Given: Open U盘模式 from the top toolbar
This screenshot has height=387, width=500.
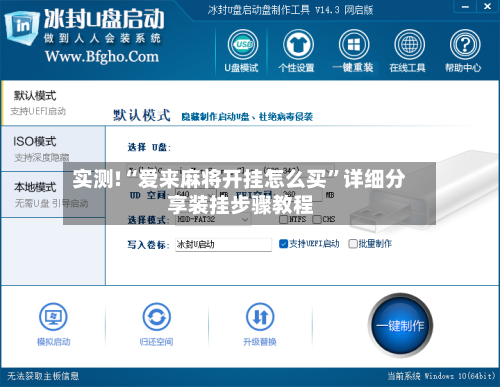Looking at the screenshot, I should click(242, 51).
